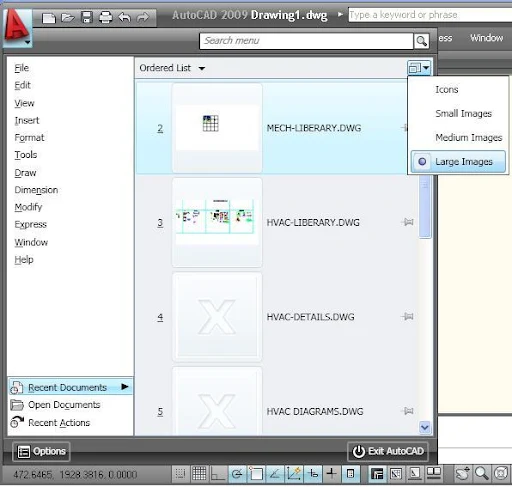This screenshot has height=487, width=512.
Task: Click in the Search menu field
Action: [x=306, y=41]
